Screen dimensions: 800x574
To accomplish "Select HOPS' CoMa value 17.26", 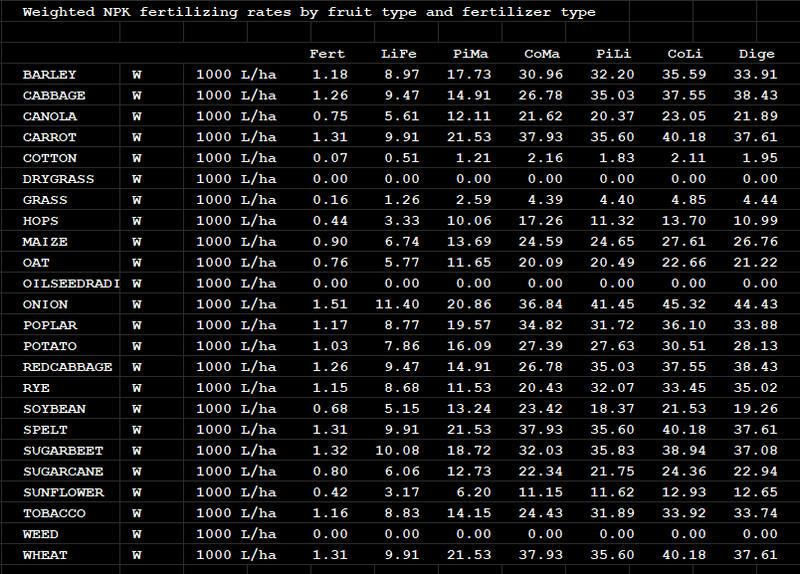I will point(543,221).
